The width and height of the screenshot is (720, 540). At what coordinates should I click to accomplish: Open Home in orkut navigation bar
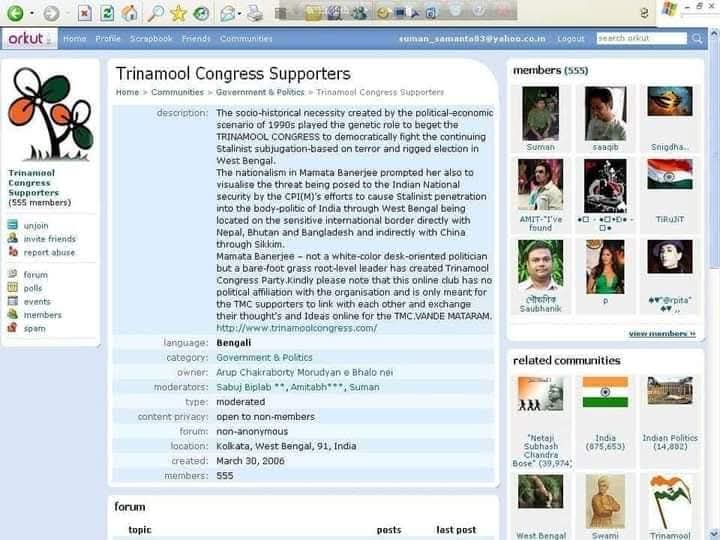[75, 39]
